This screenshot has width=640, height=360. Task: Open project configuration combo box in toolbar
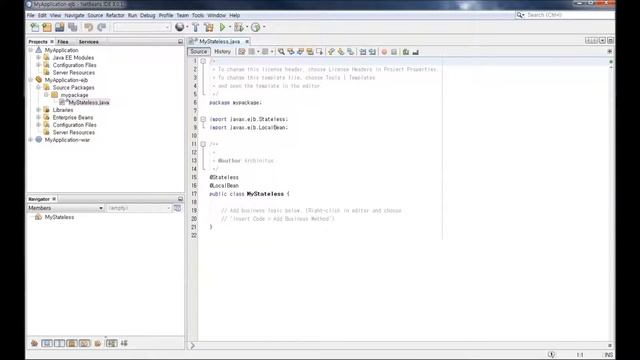click(142, 27)
